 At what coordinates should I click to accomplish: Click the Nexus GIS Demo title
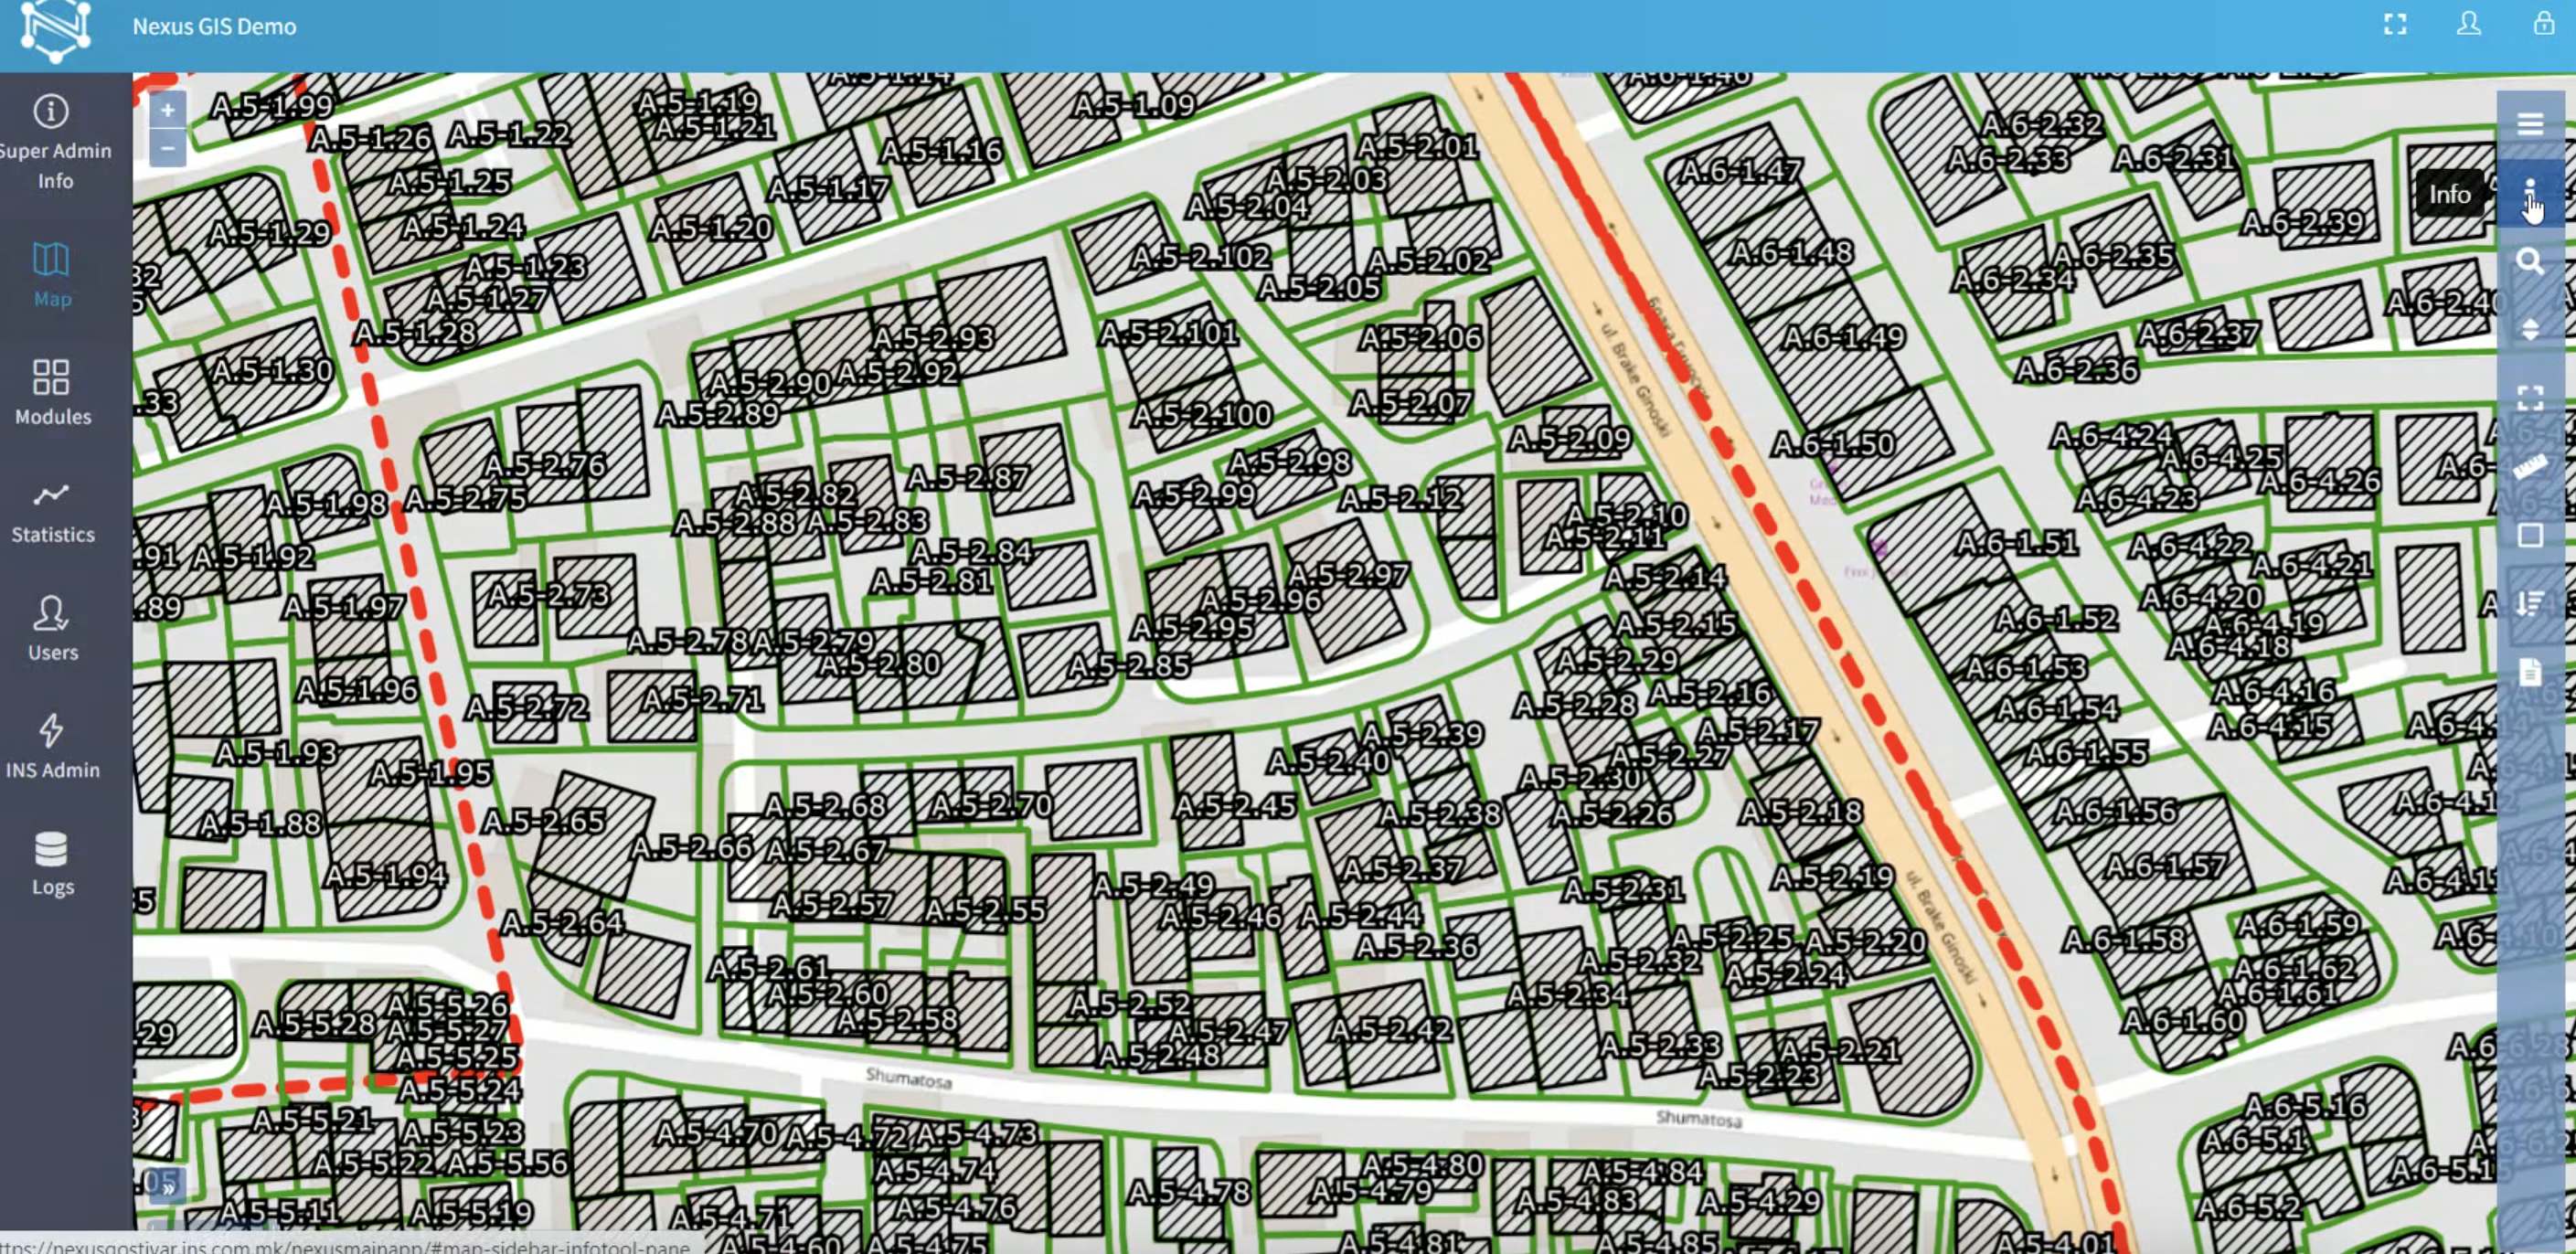(214, 26)
